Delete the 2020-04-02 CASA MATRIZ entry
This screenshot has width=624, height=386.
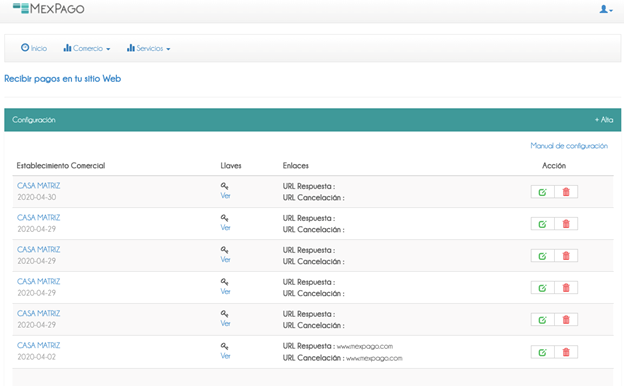pos(566,352)
